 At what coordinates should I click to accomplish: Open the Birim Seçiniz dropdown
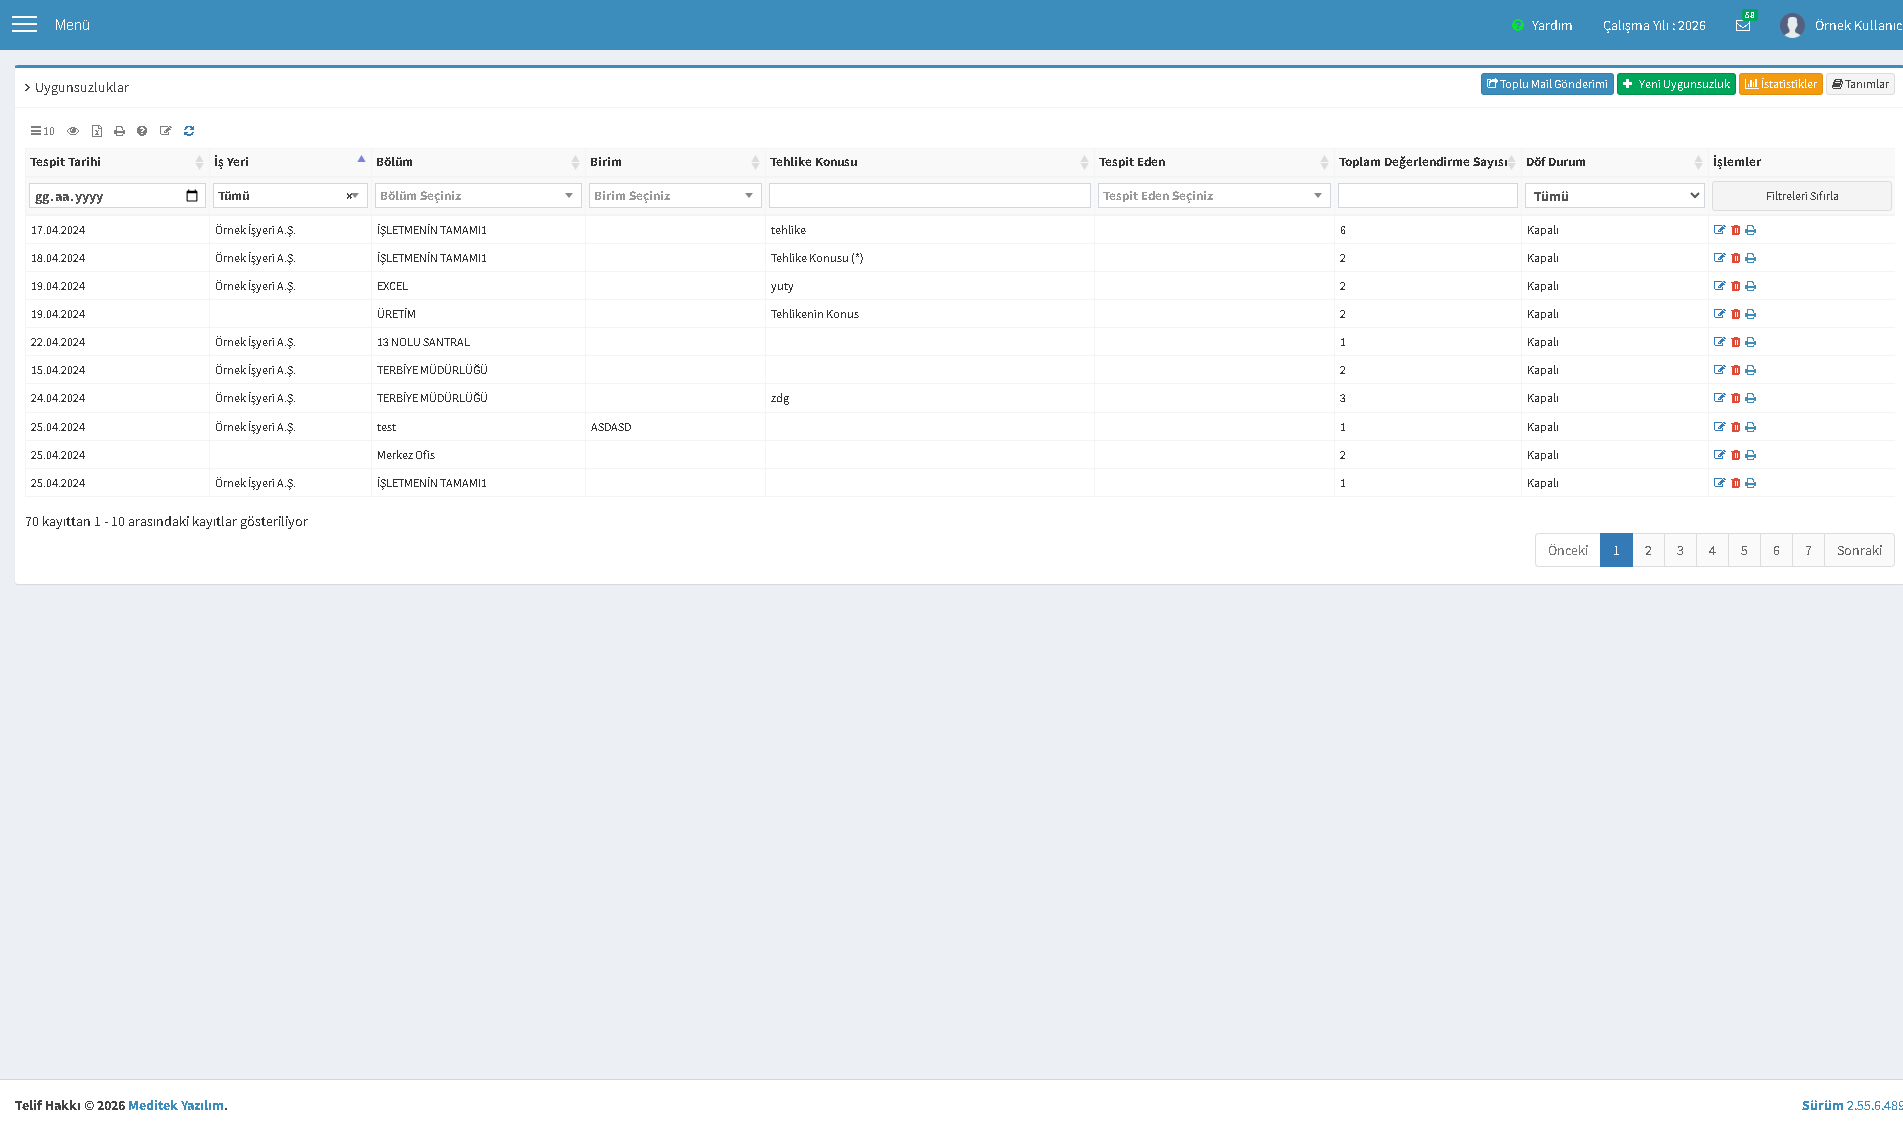click(x=675, y=196)
